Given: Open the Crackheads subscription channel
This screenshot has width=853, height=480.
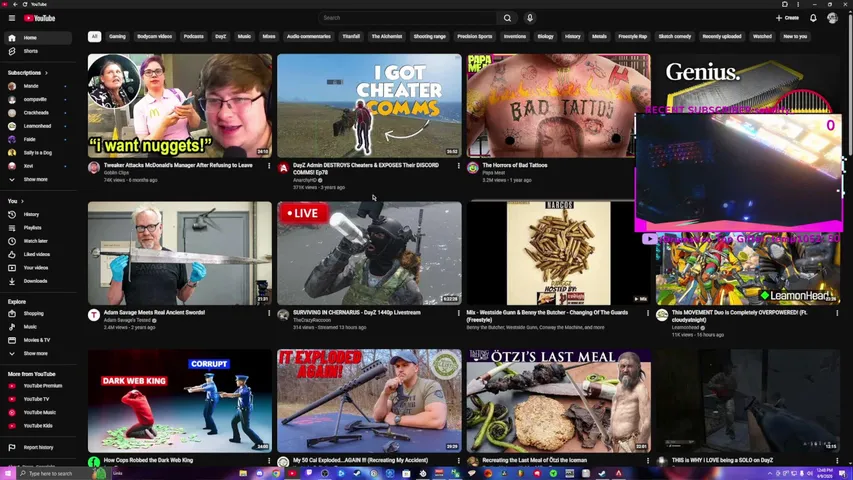Looking at the screenshot, I should [x=38, y=113].
